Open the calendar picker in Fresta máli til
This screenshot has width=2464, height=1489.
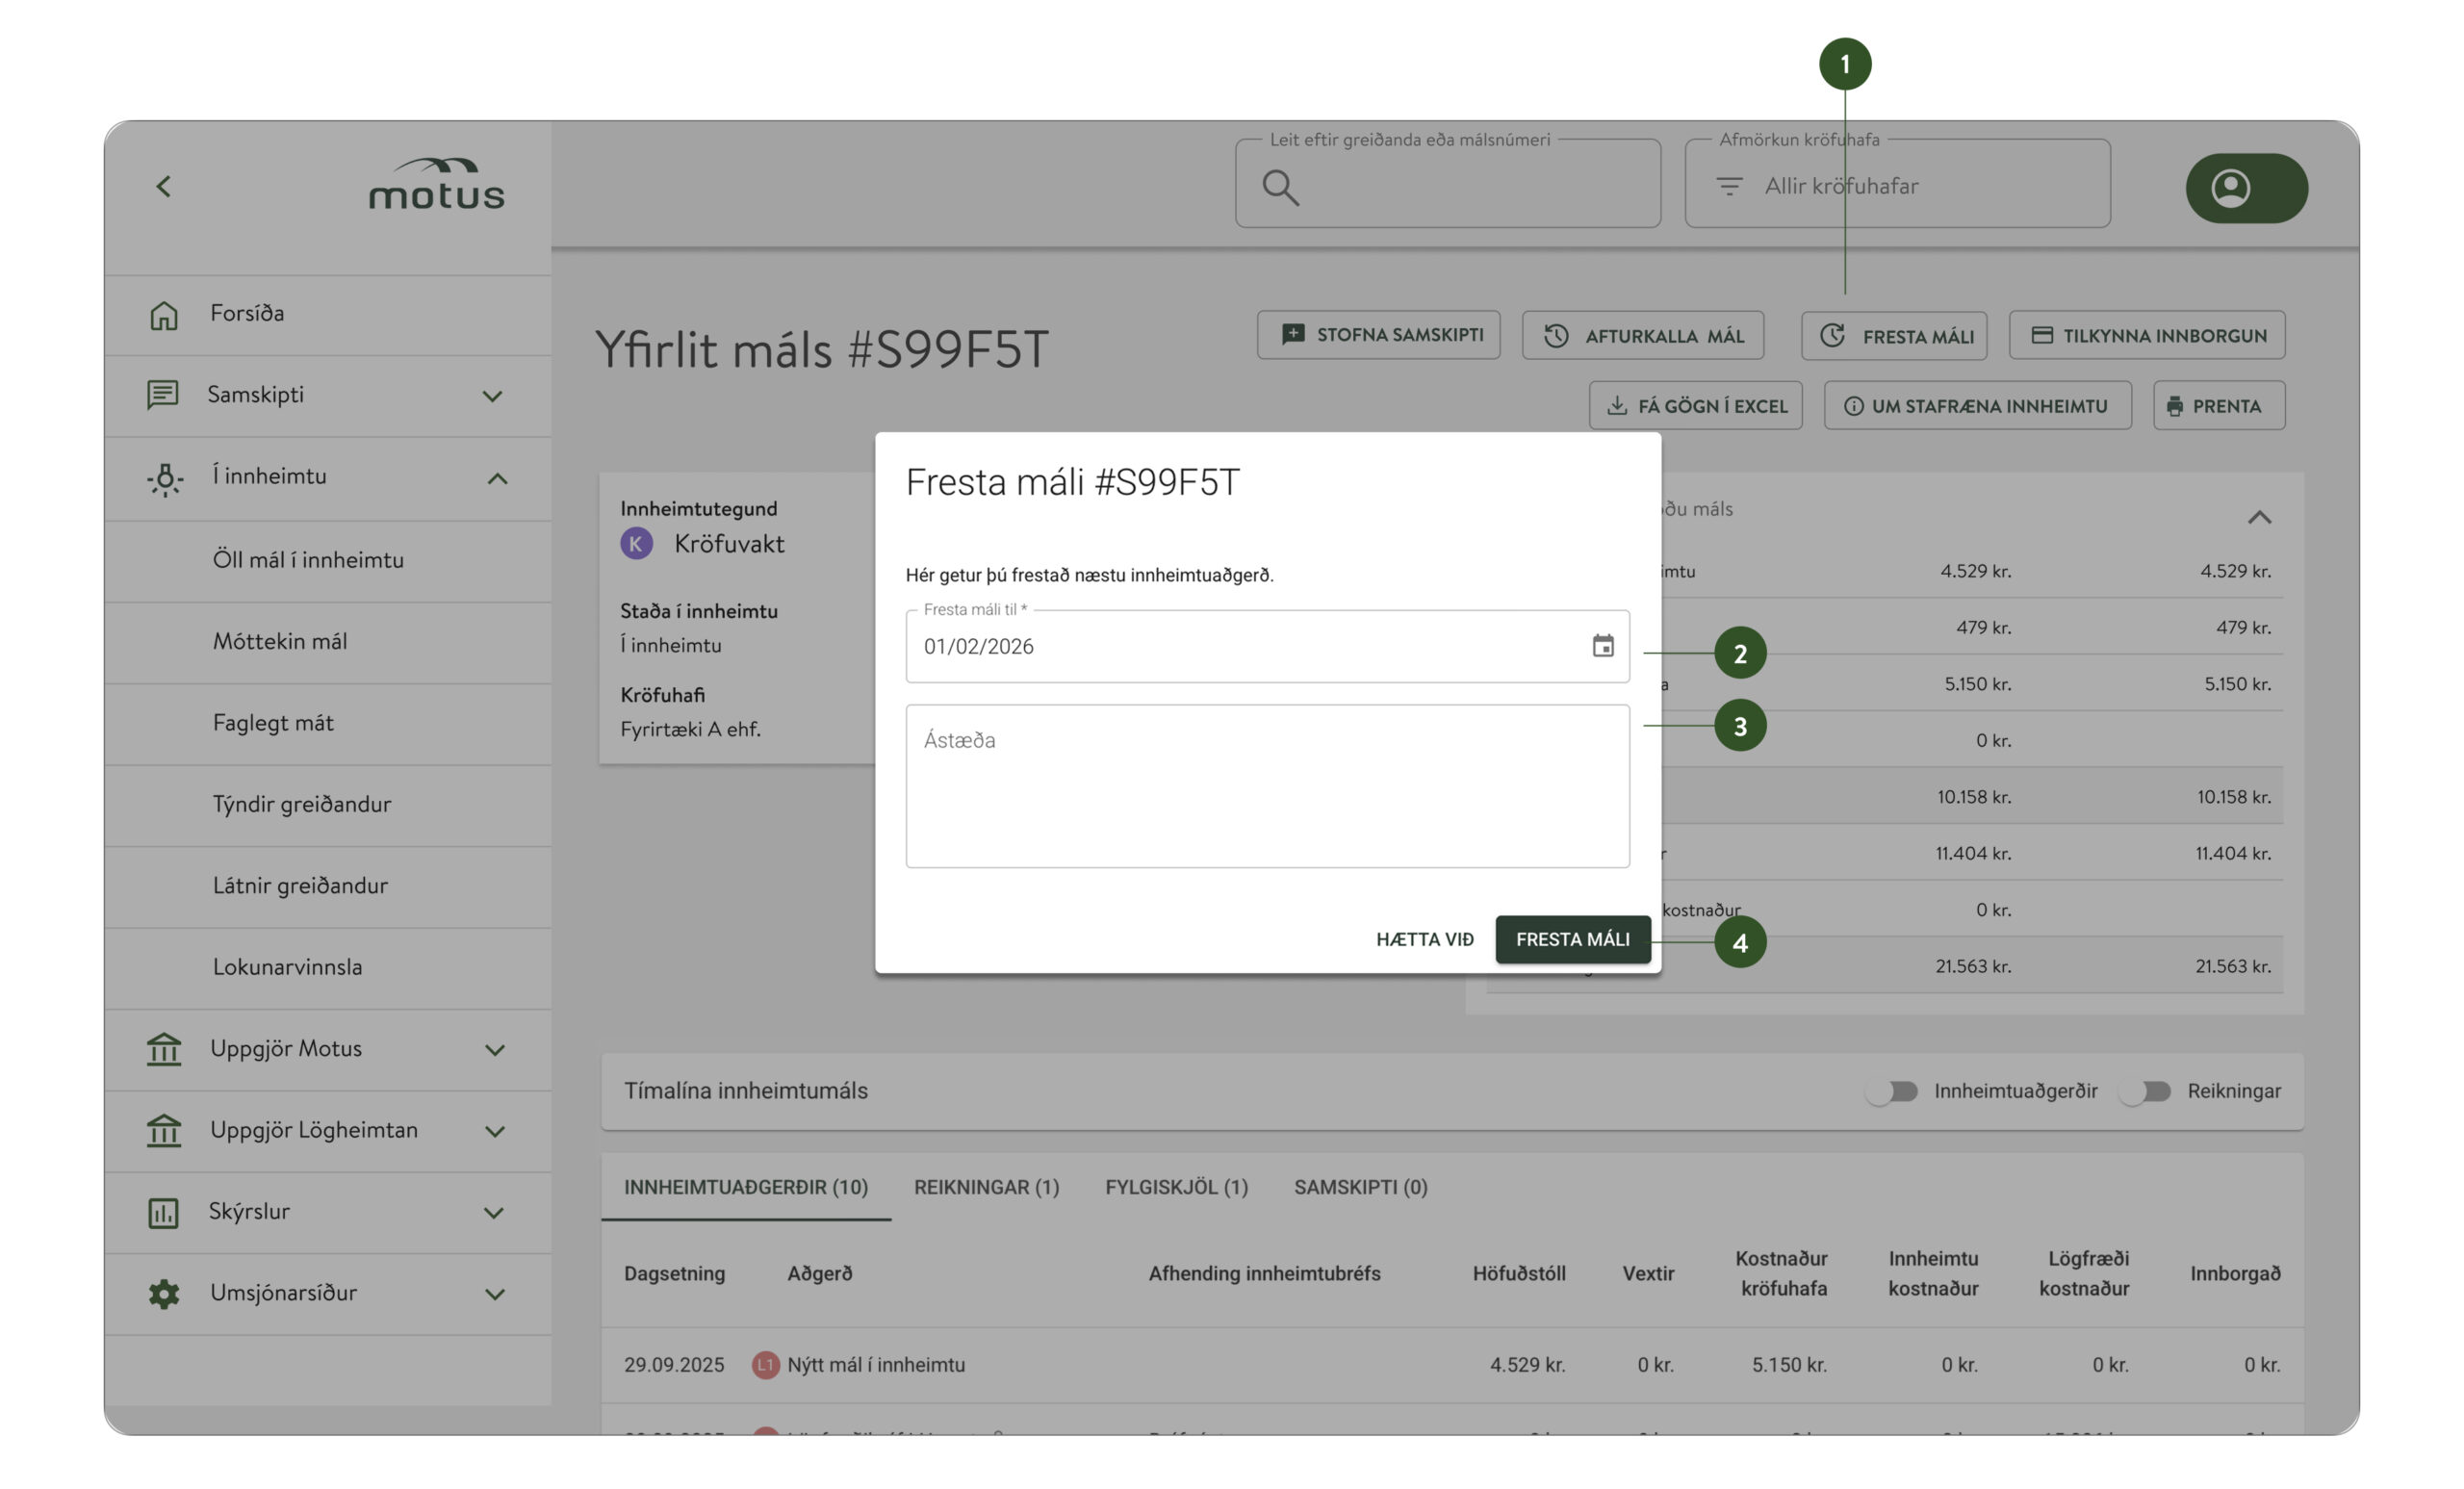click(x=1601, y=647)
